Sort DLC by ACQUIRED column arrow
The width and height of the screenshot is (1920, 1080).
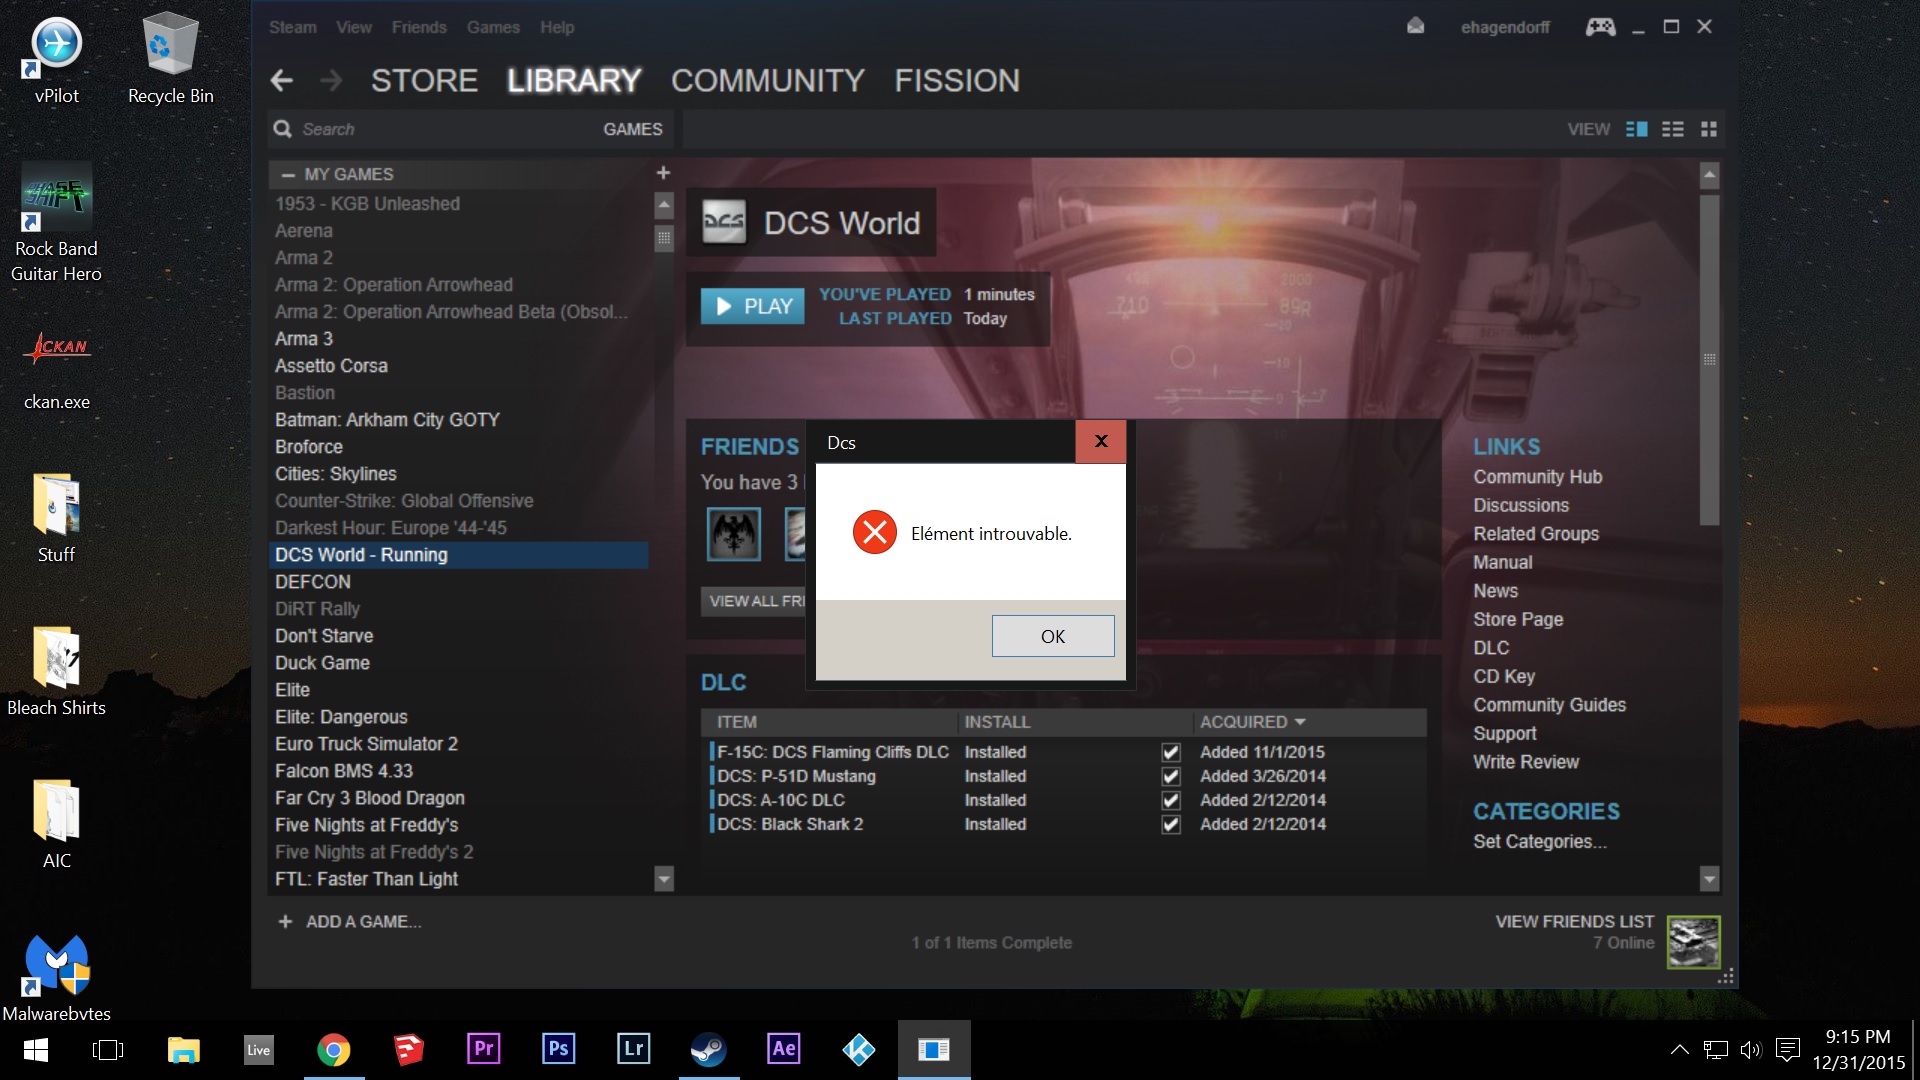tap(1300, 722)
